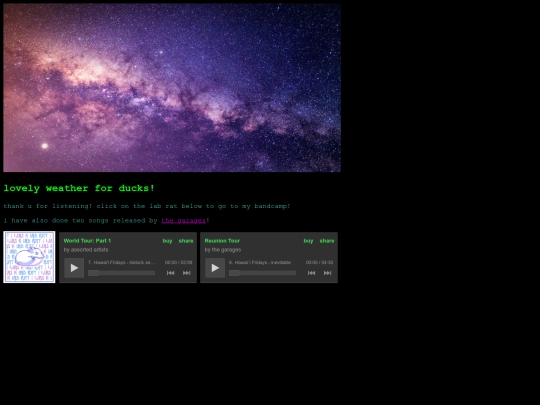This screenshot has height=405, width=540.
Task: Click the 00:00 / 03:59 time display
Action: 178,262
